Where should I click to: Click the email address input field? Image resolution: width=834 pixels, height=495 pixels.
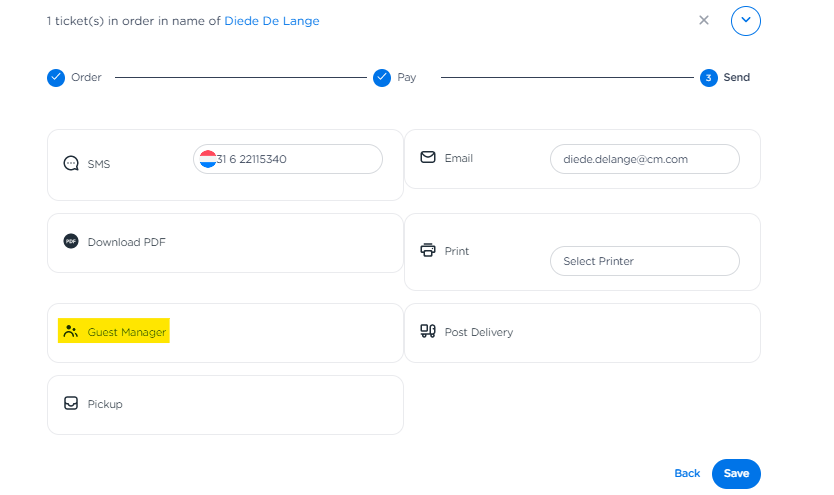(x=644, y=159)
